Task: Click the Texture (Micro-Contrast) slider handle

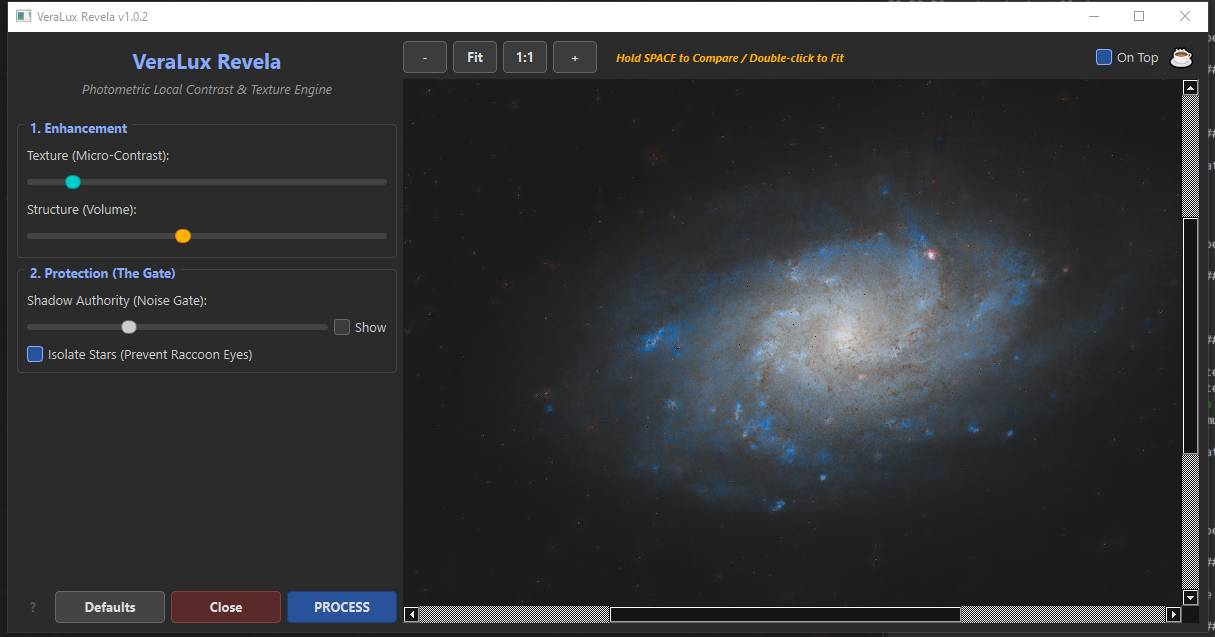Action: click(x=73, y=182)
